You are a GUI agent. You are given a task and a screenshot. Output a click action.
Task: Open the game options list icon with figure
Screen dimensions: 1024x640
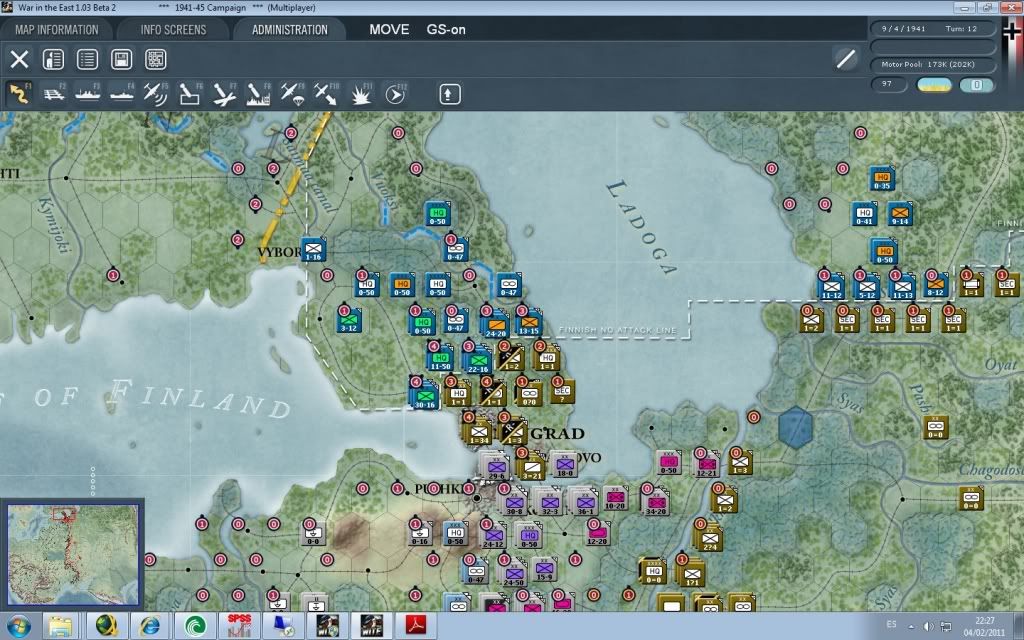coord(54,59)
